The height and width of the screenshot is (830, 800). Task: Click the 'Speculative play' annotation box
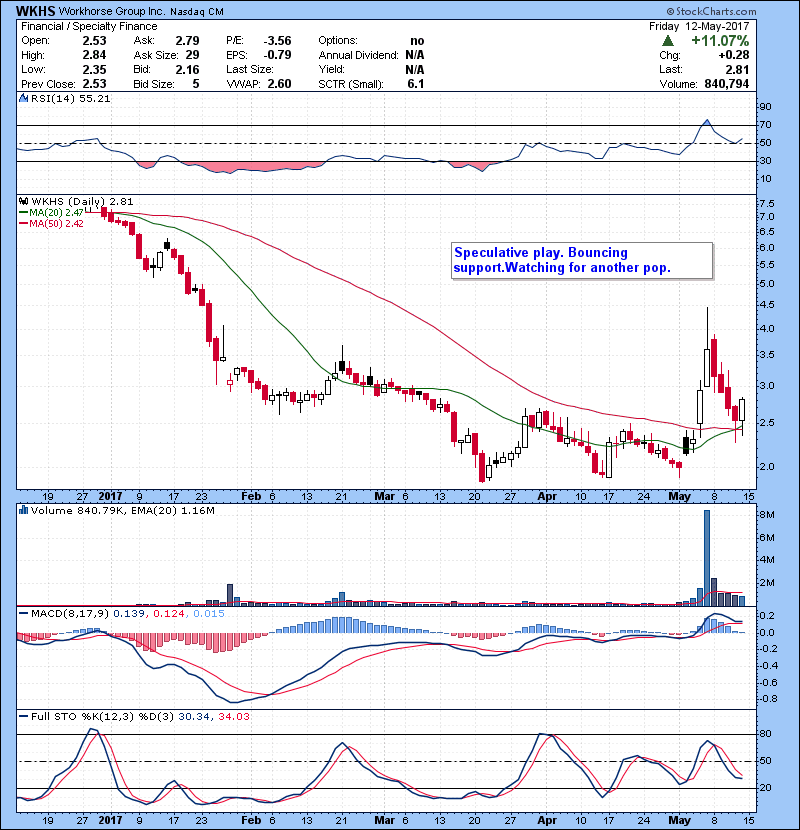click(582, 260)
